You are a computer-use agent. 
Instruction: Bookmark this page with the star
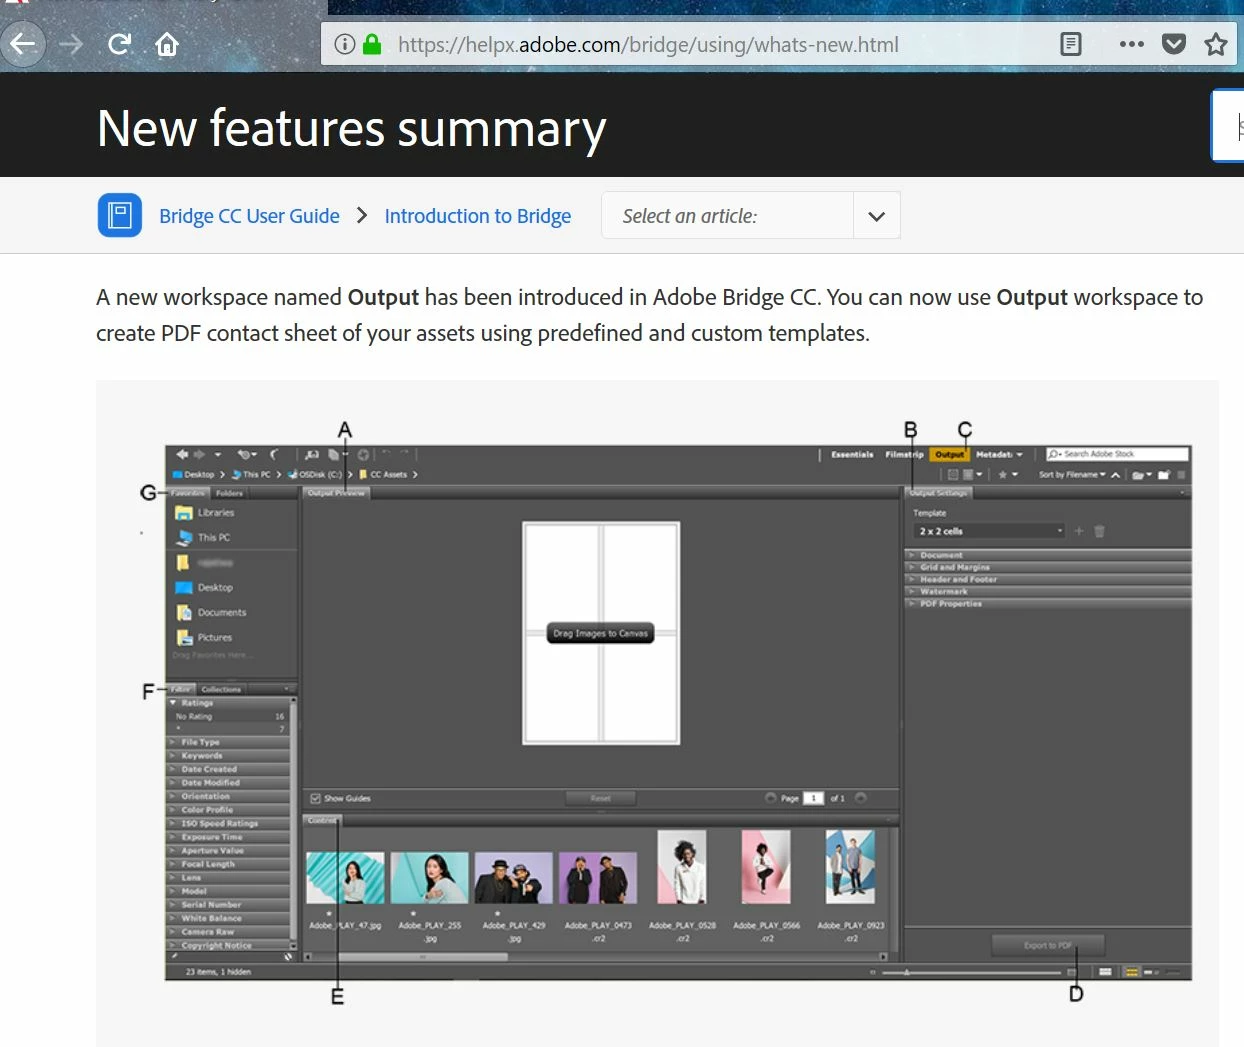click(x=1216, y=44)
